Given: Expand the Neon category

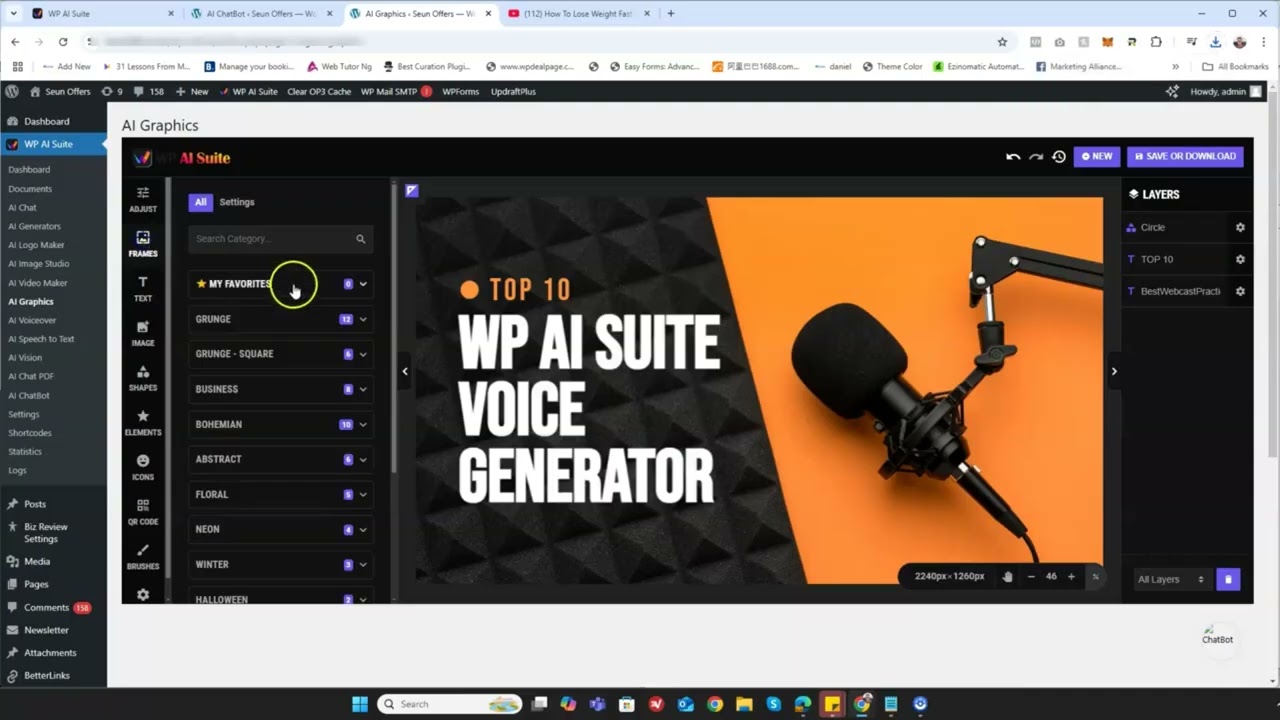Looking at the screenshot, I should tap(280, 529).
